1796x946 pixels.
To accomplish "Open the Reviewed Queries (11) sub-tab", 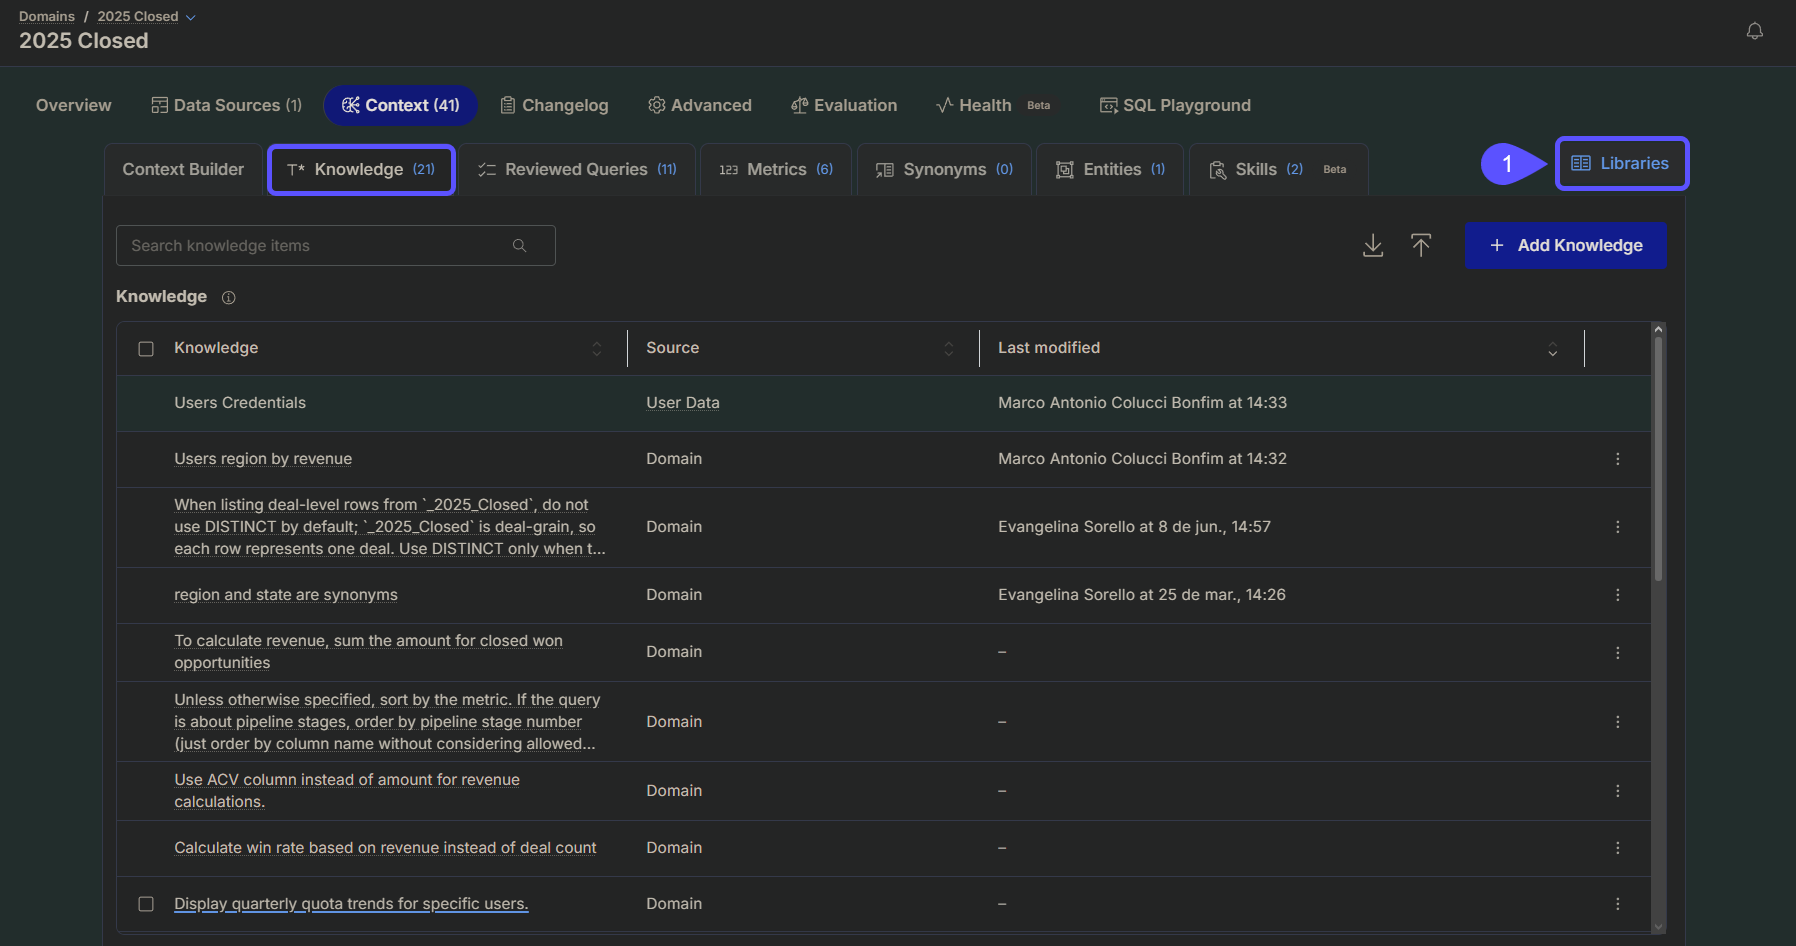I will coord(577,169).
